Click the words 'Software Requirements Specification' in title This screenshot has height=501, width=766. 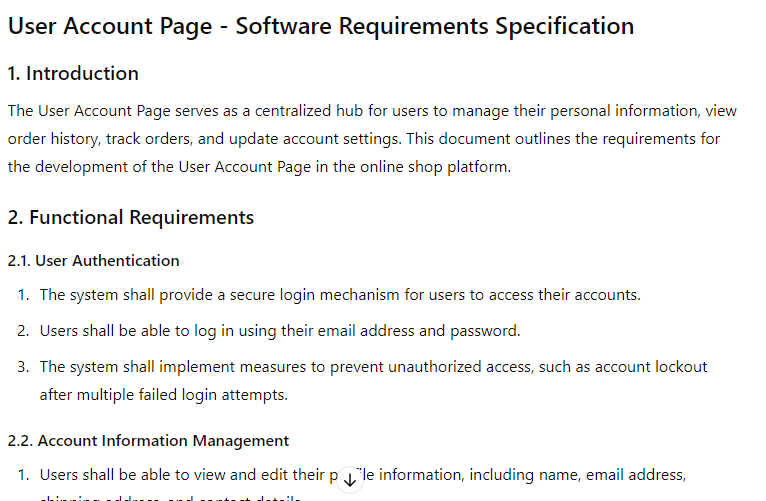(x=435, y=26)
